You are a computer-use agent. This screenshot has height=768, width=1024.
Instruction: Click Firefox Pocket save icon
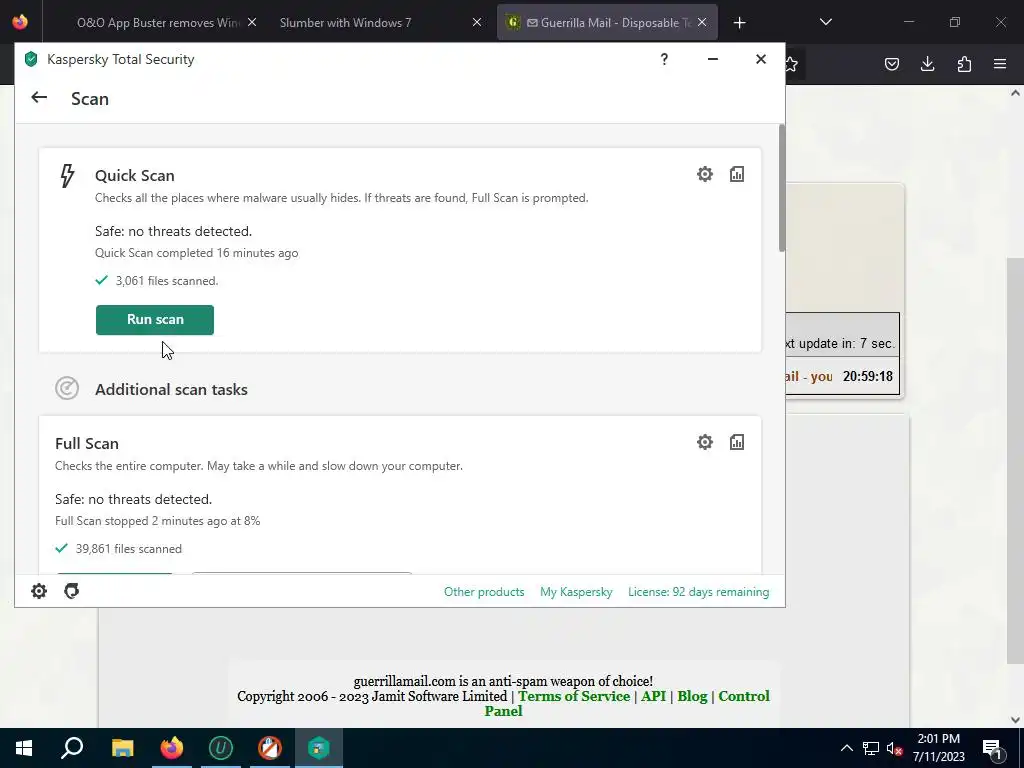point(891,64)
